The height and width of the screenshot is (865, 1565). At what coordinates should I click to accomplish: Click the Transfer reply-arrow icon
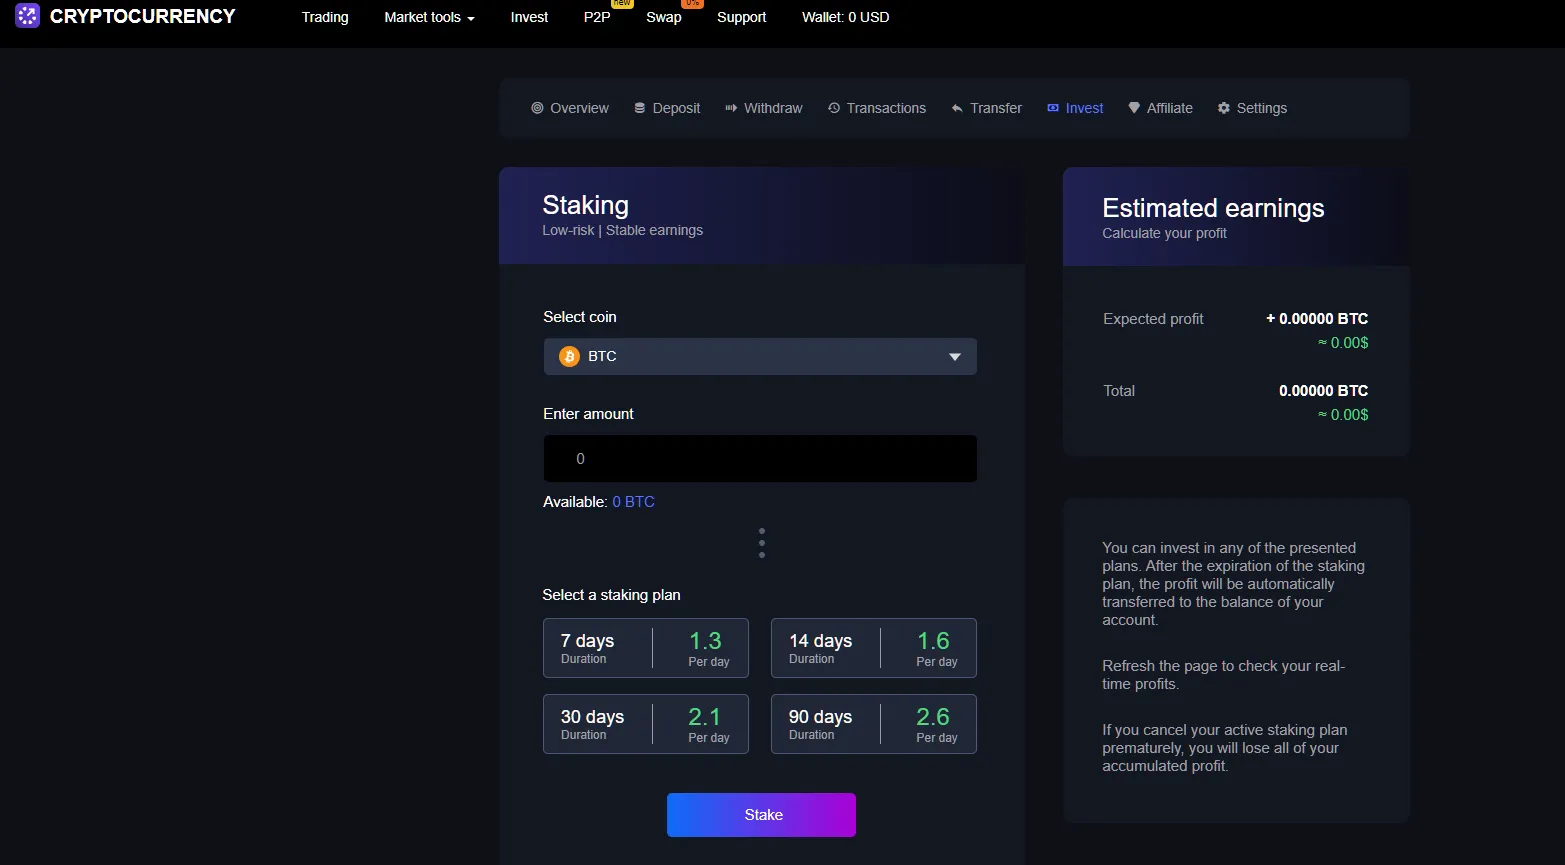pyautogui.click(x=957, y=108)
